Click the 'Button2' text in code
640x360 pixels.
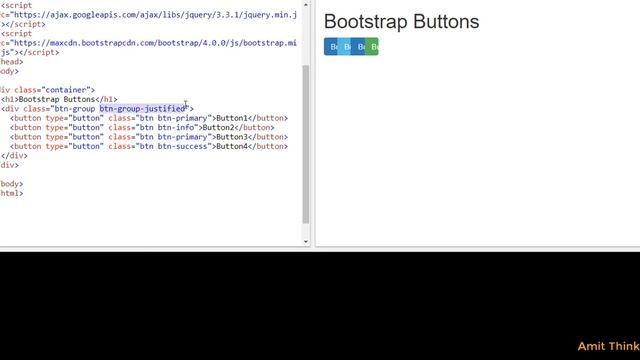click(218, 127)
